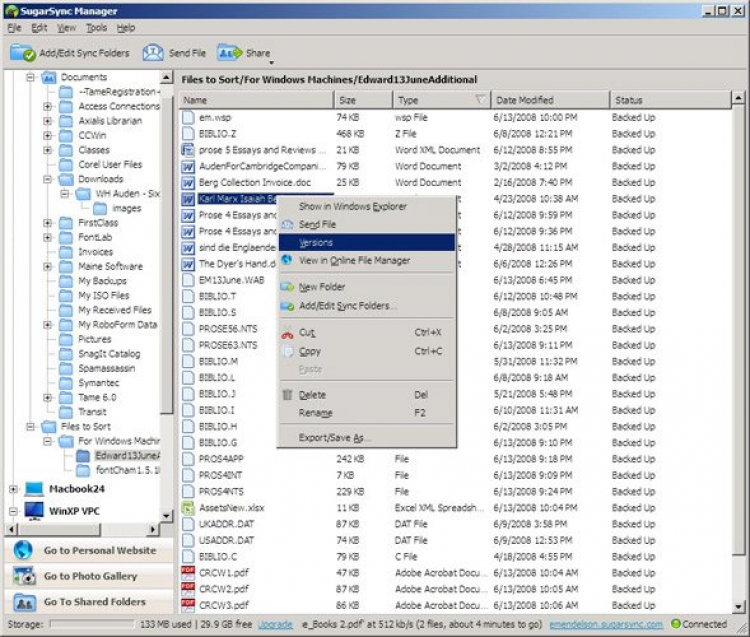The width and height of the screenshot is (750, 637).
Task: Sort files by Date Modified column header
Action: (525, 100)
